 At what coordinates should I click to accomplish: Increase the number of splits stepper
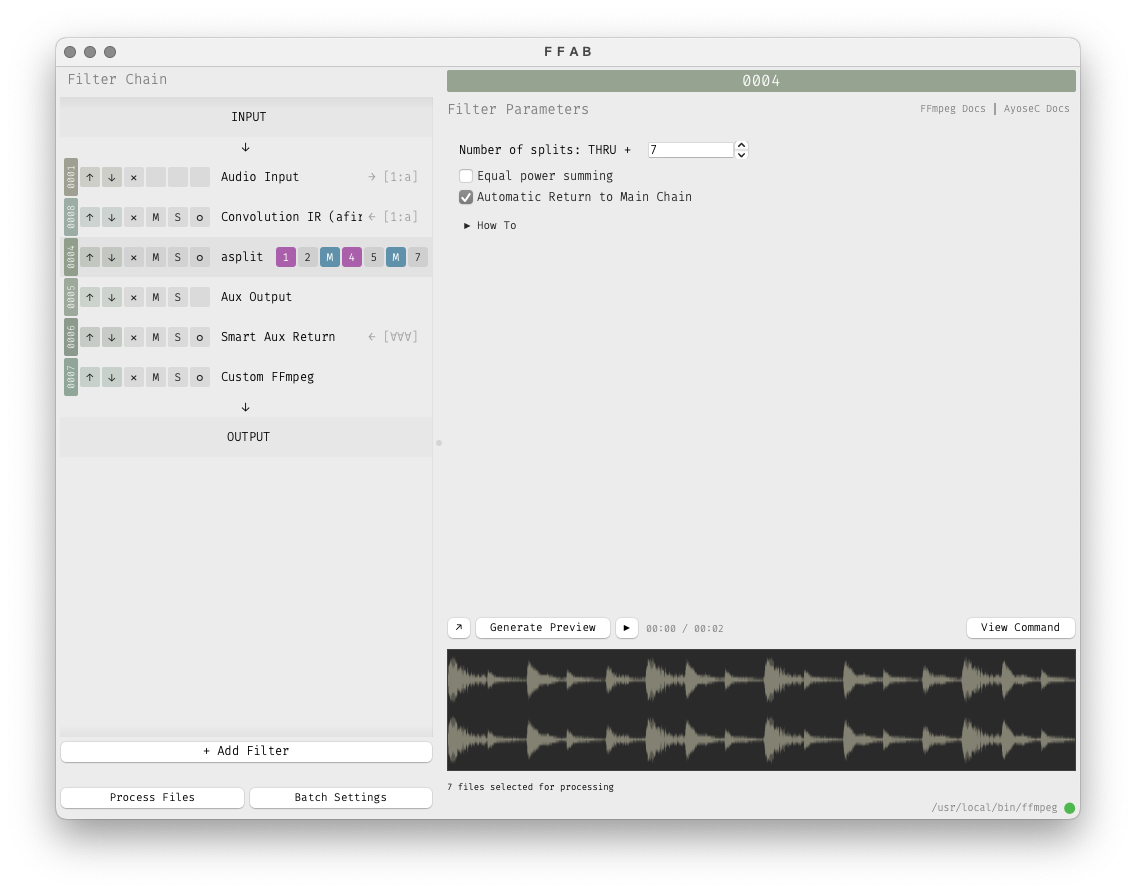point(741,145)
